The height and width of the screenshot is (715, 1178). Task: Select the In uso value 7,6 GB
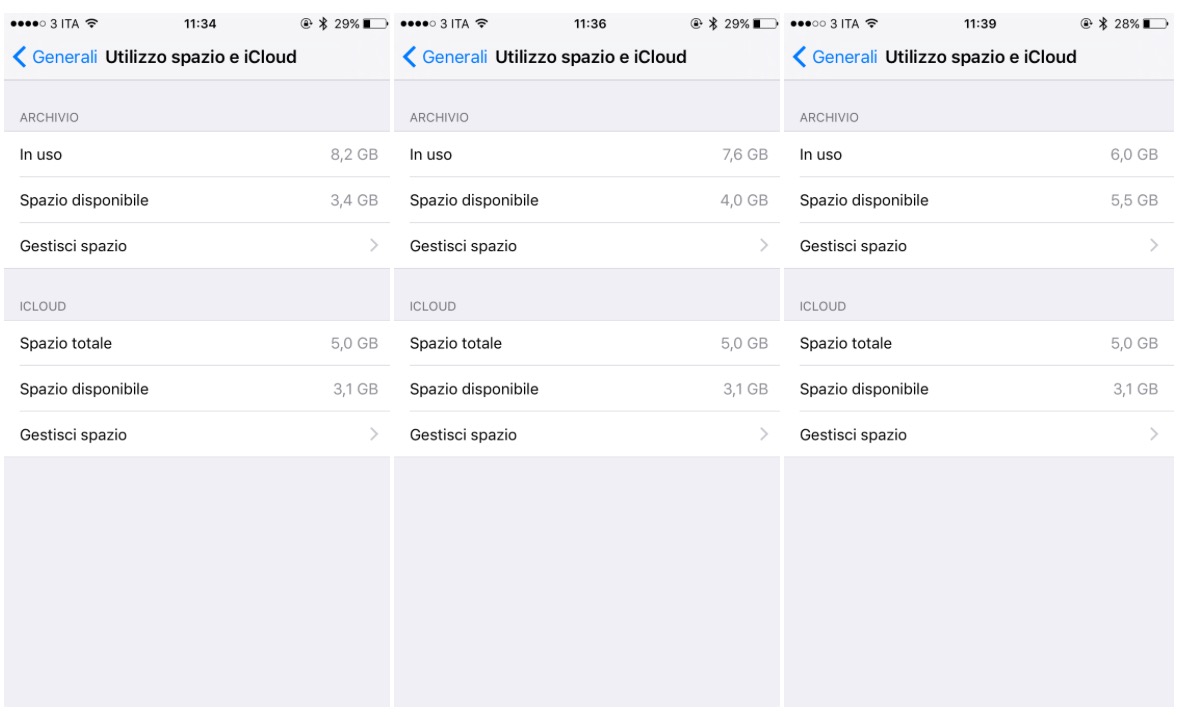coord(745,155)
